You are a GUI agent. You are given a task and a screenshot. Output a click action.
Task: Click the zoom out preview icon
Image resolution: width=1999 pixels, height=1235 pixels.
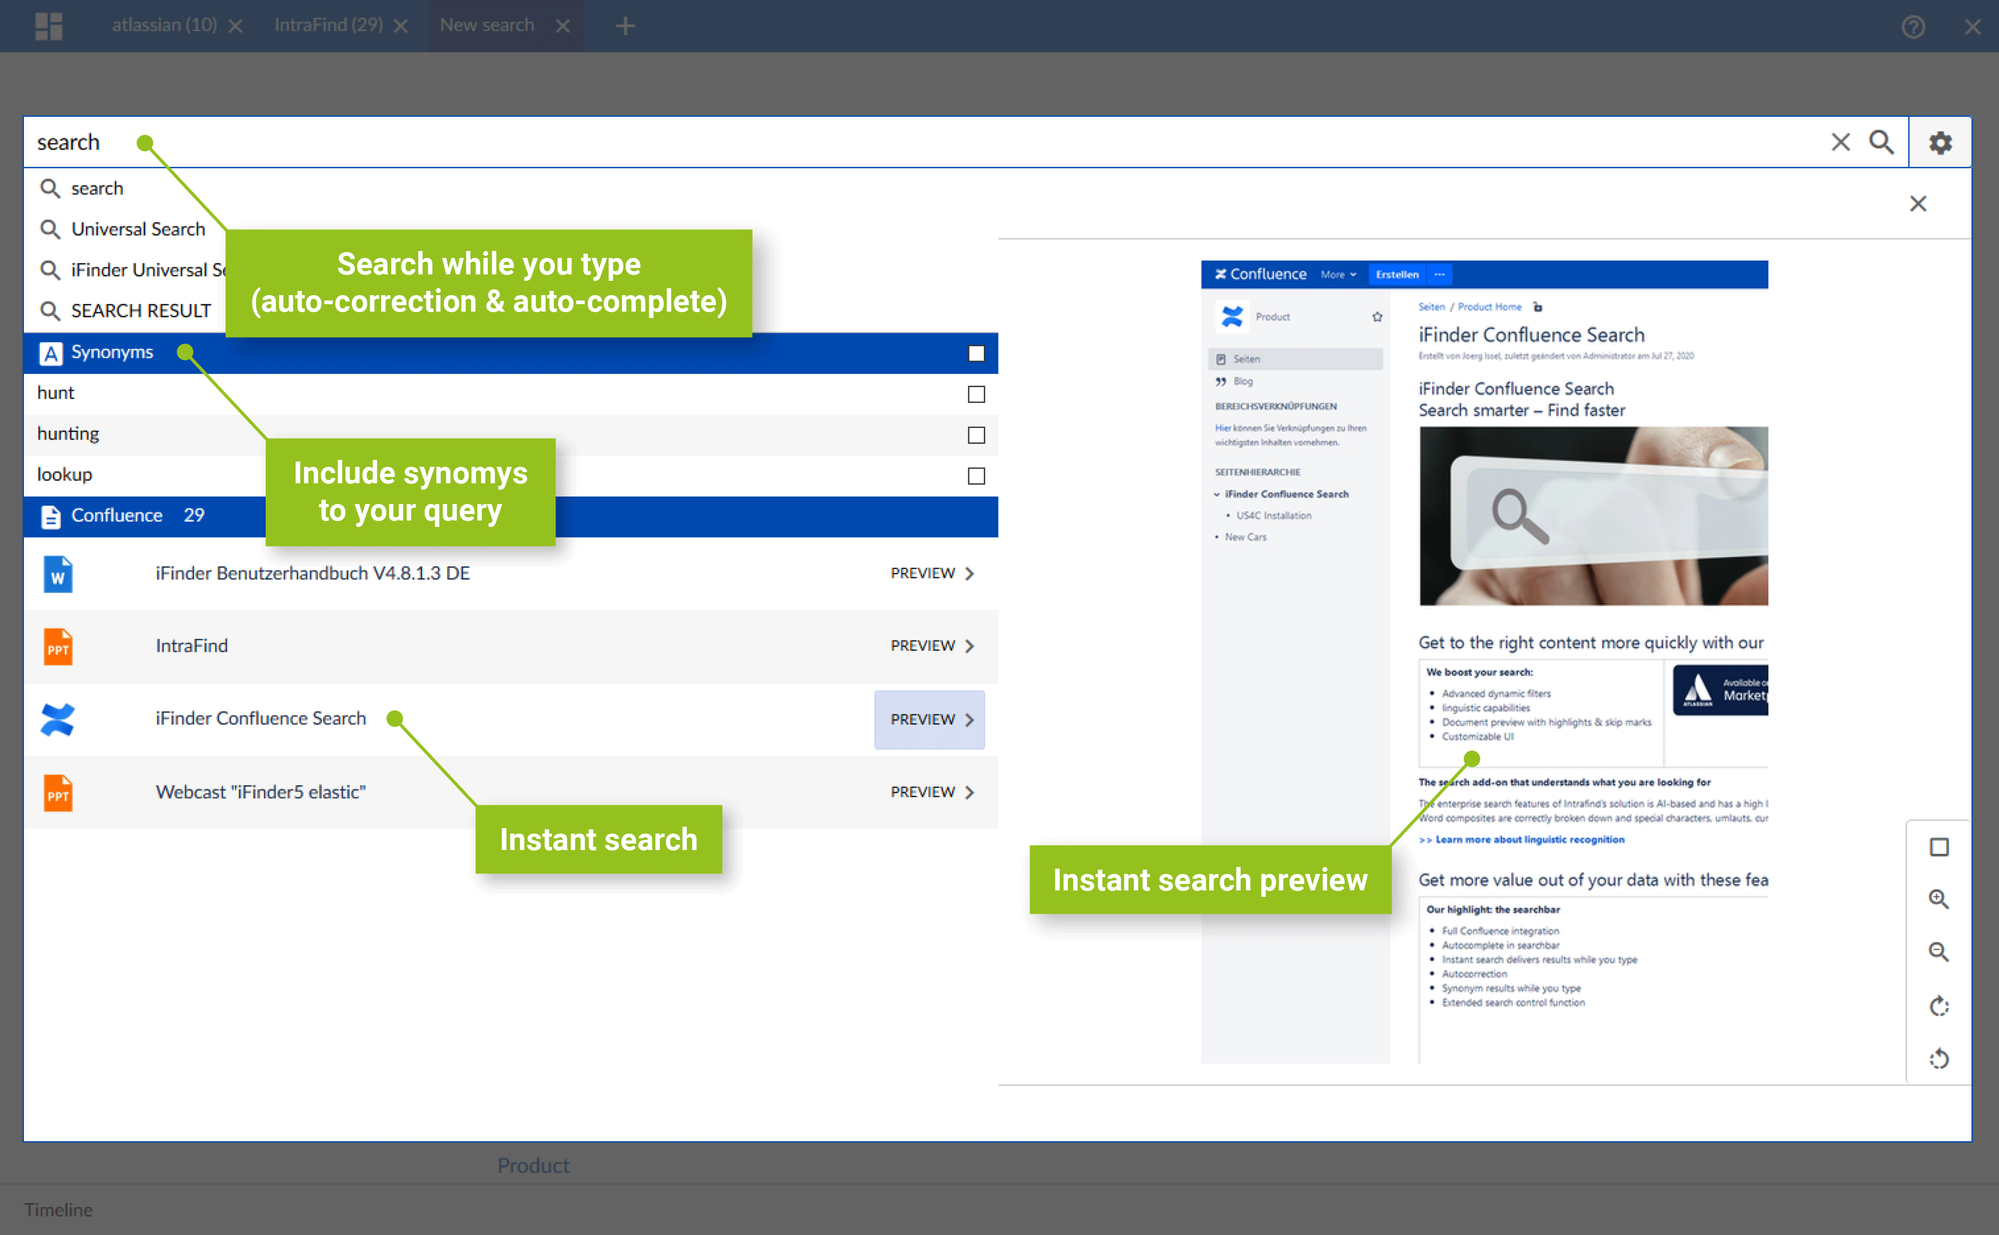(1938, 952)
